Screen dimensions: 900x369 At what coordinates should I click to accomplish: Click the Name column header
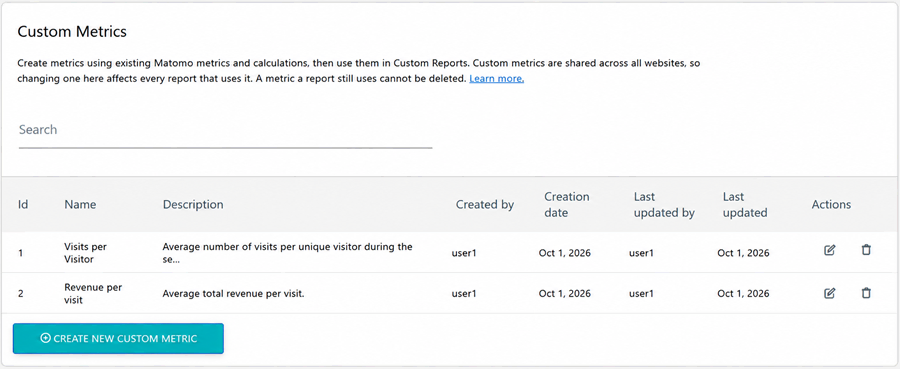pos(80,205)
